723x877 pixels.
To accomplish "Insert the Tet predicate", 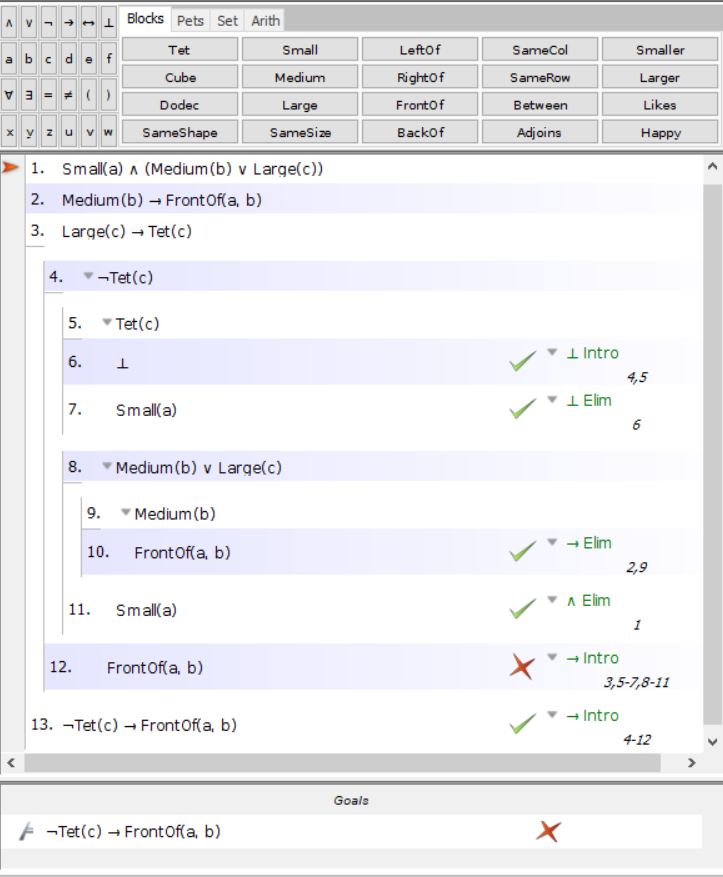I will (x=179, y=50).
